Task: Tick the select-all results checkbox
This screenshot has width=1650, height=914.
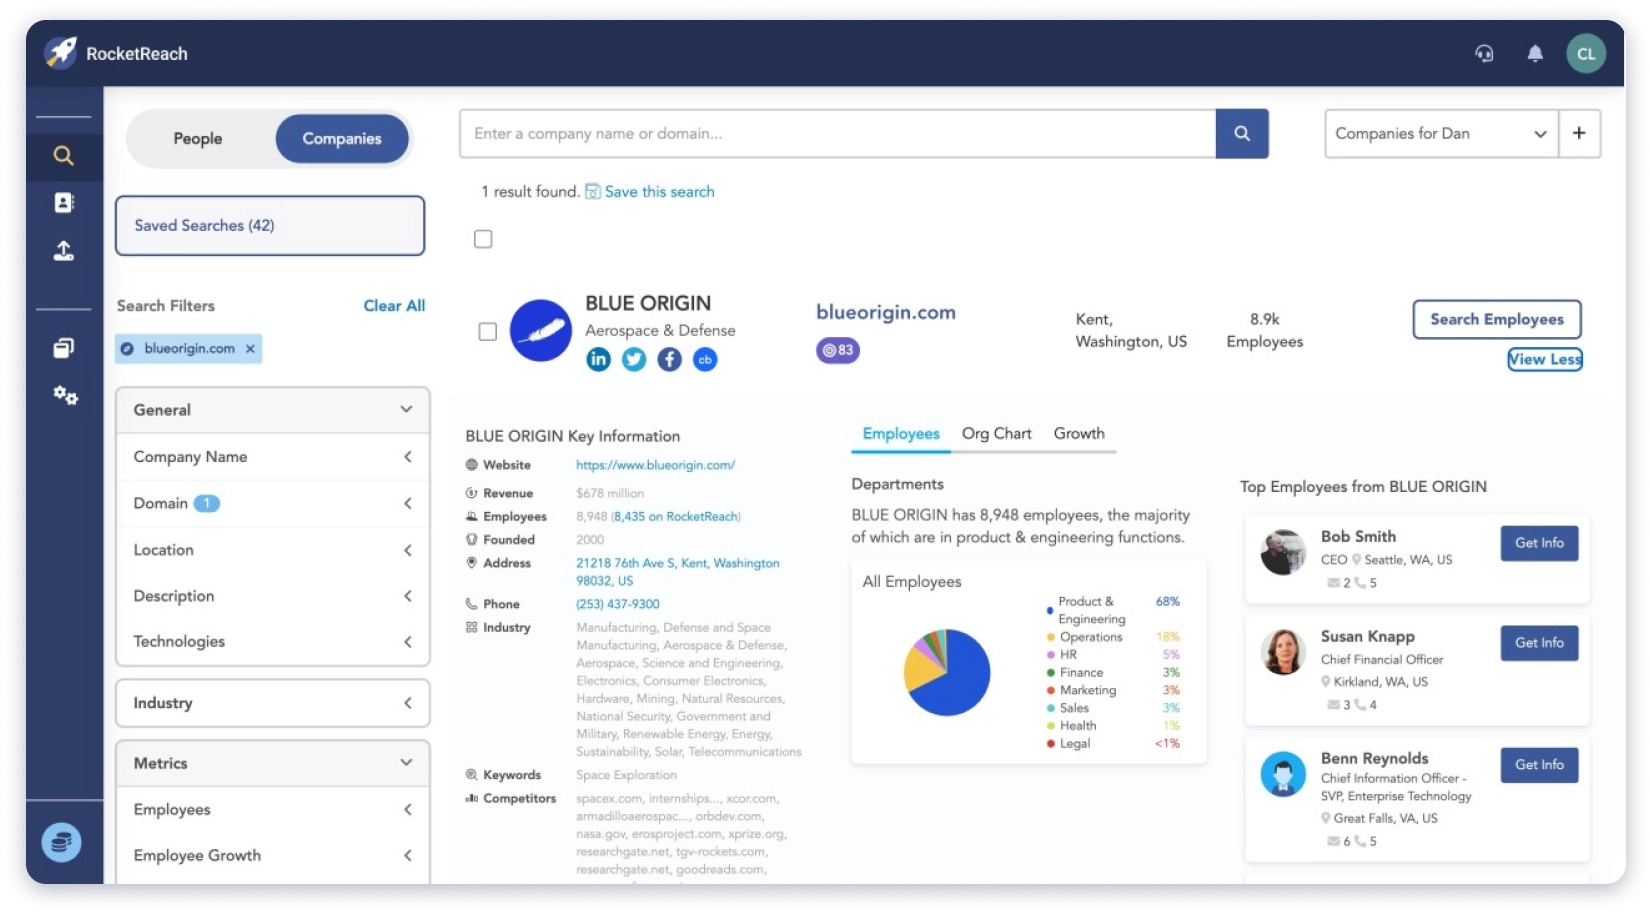Action: (483, 239)
